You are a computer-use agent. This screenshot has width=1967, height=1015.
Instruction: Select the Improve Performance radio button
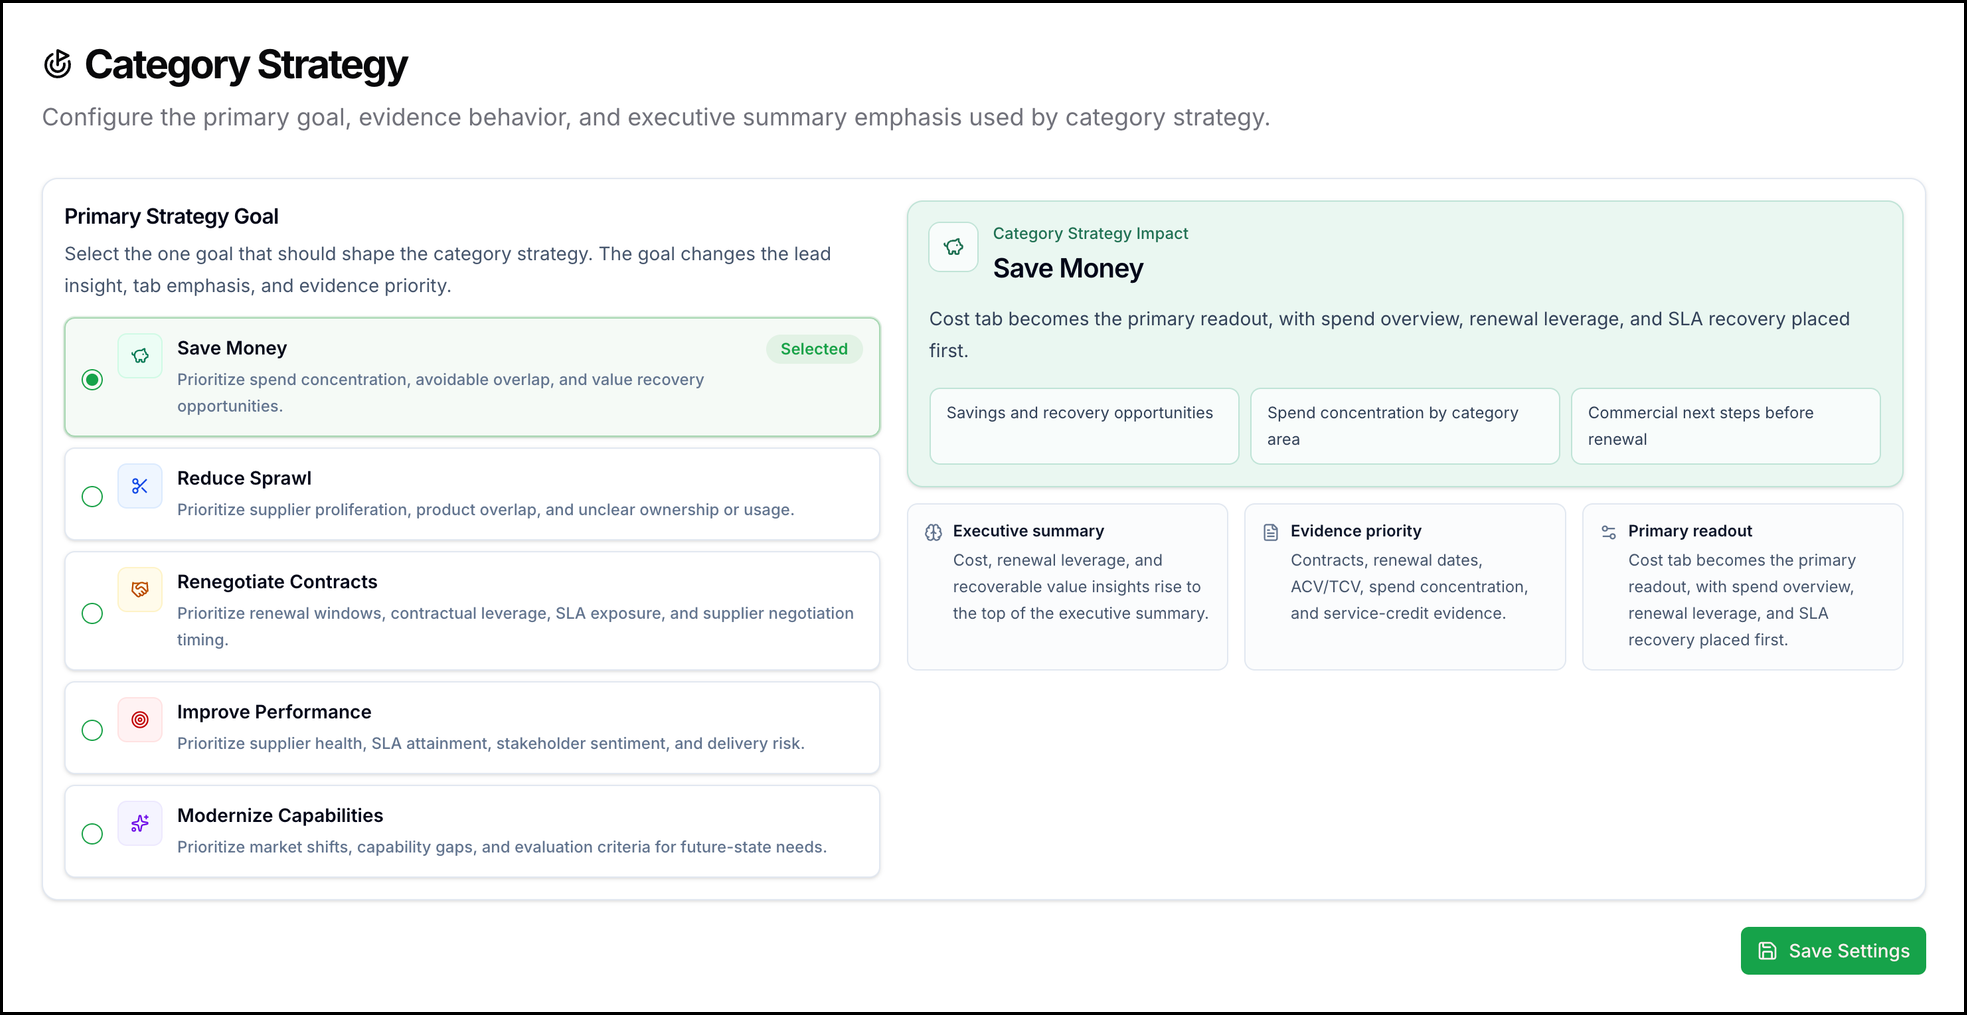click(92, 730)
